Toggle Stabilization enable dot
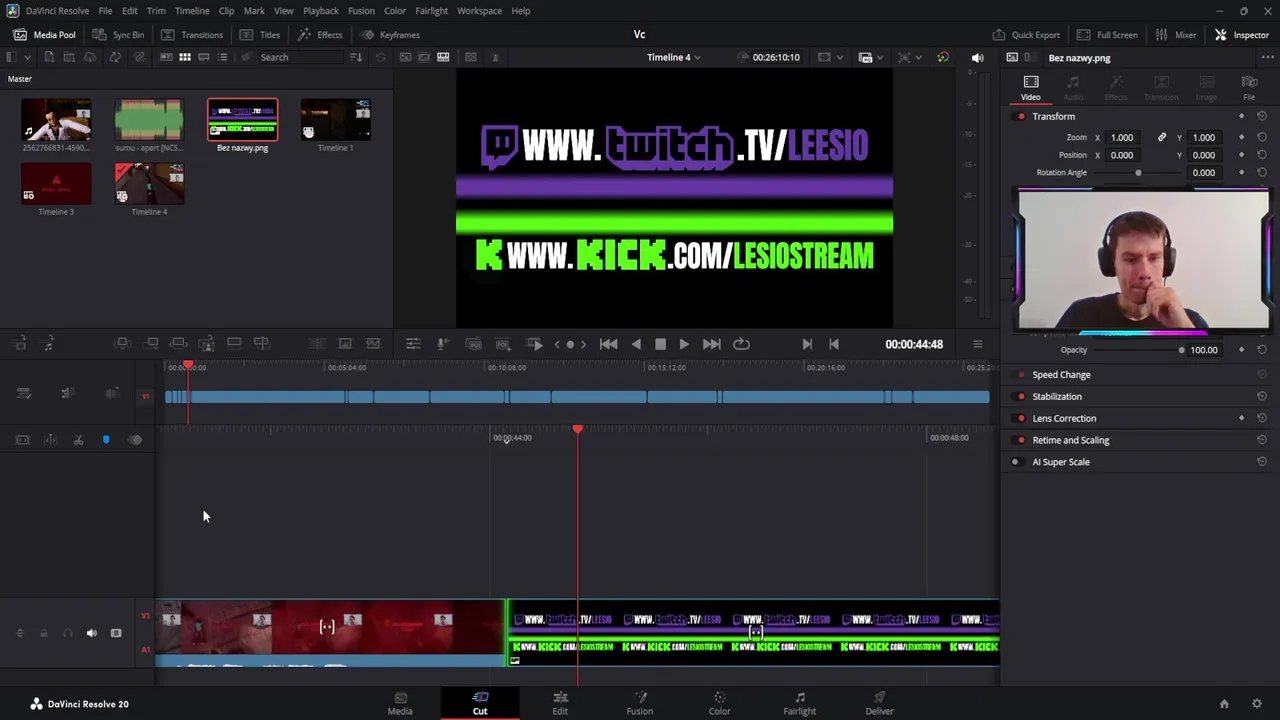The width and height of the screenshot is (1280, 720). 1021,397
